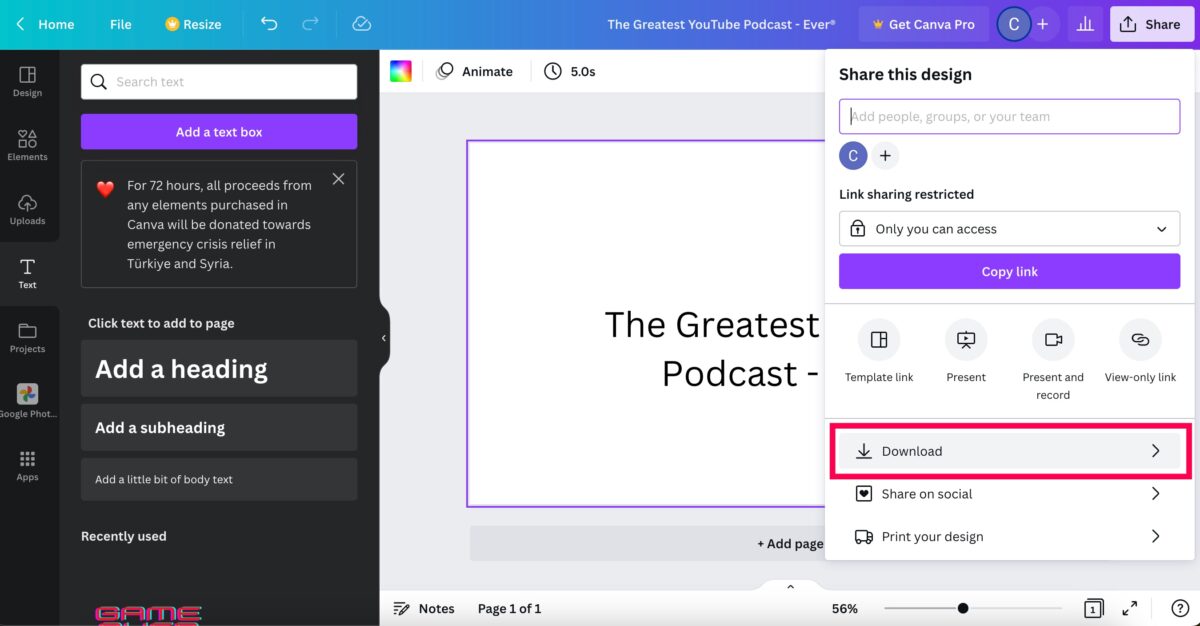Viewport: 1200px width, 626px height.
Task: Open the Share on social submenu
Action: click(1009, 494)
